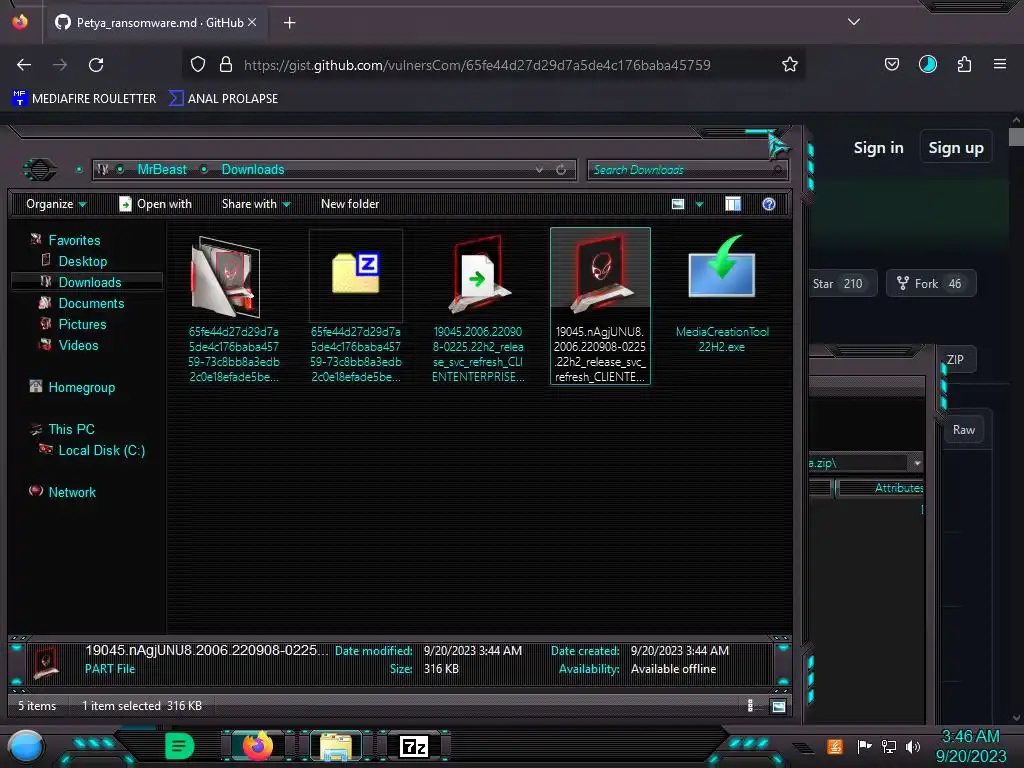Screen dimensions: 1024x768
Task: Open MEDIAFIRE ROULETTER bookmark
Action: point(84,99)
